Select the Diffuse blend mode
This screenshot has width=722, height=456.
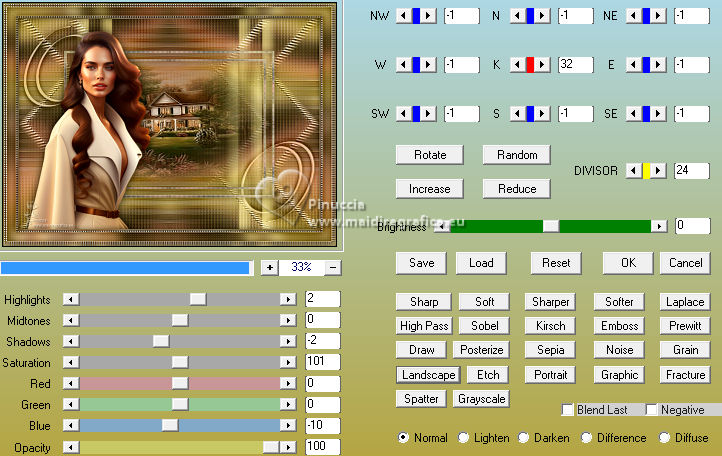click(x=664, y=438)
